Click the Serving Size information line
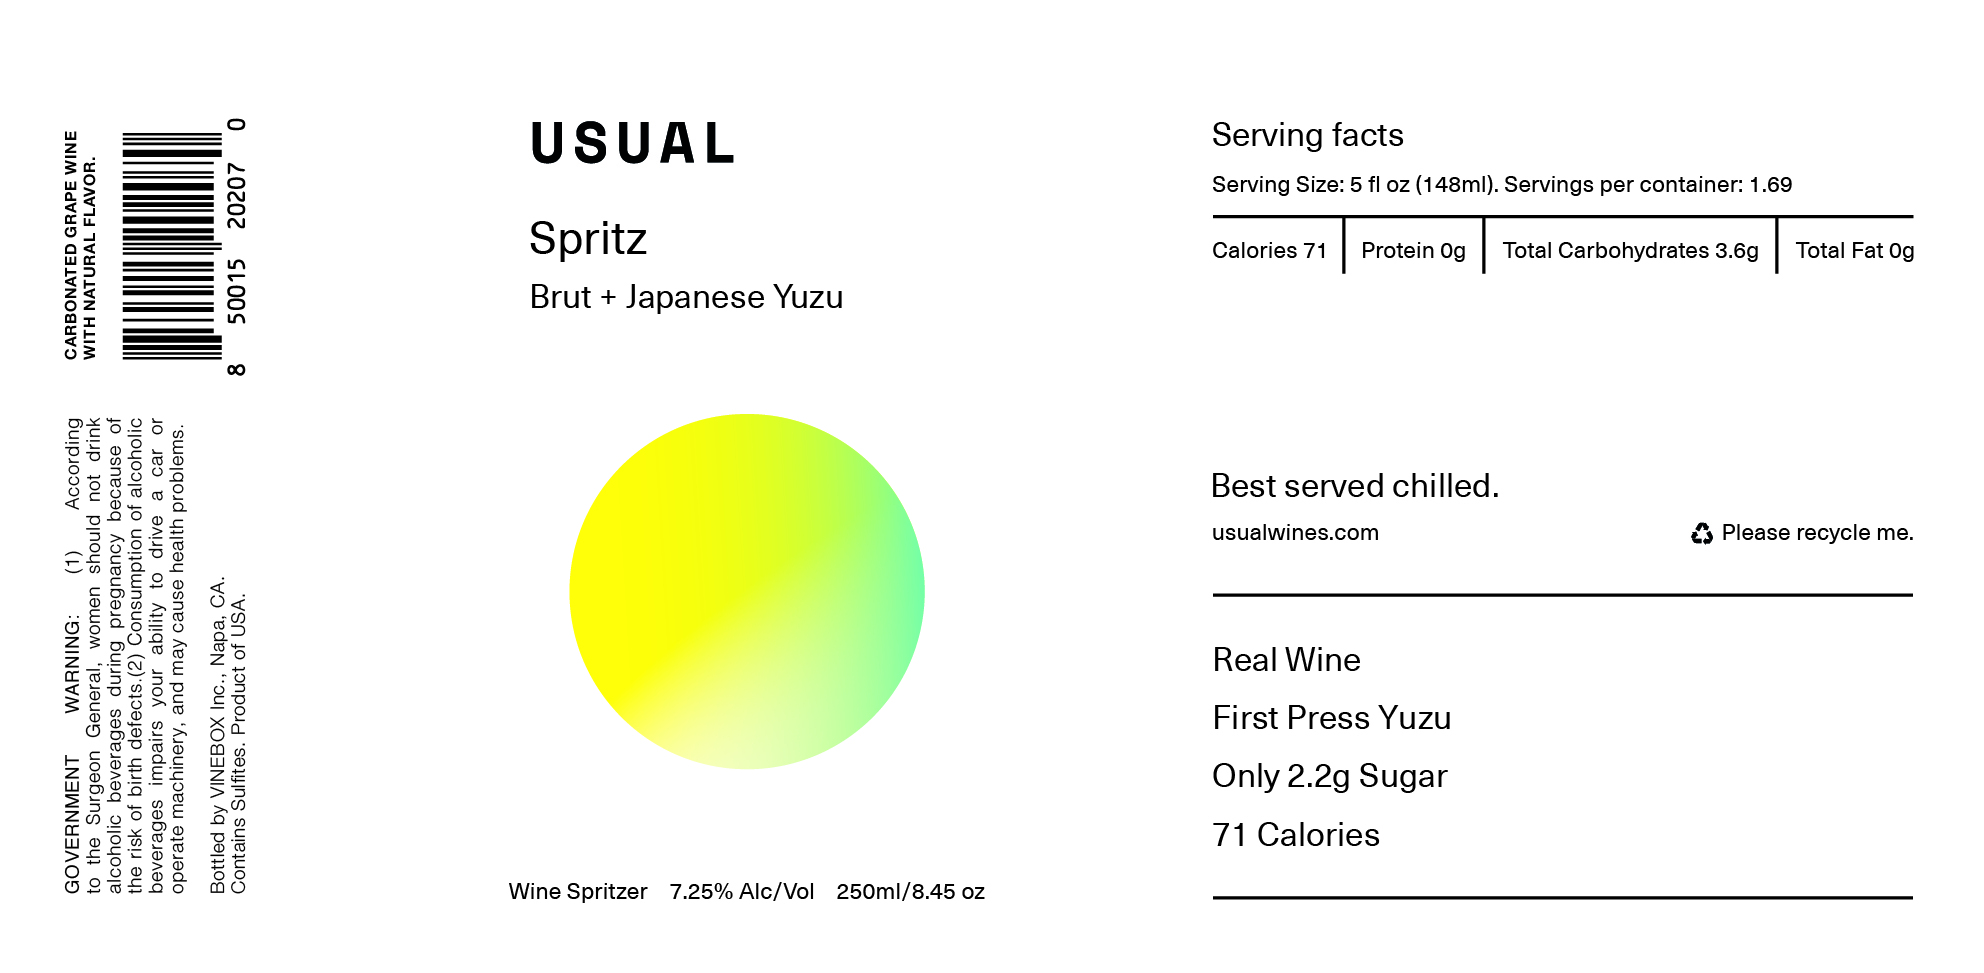 pyautogui.click(x=1502, y=185)
